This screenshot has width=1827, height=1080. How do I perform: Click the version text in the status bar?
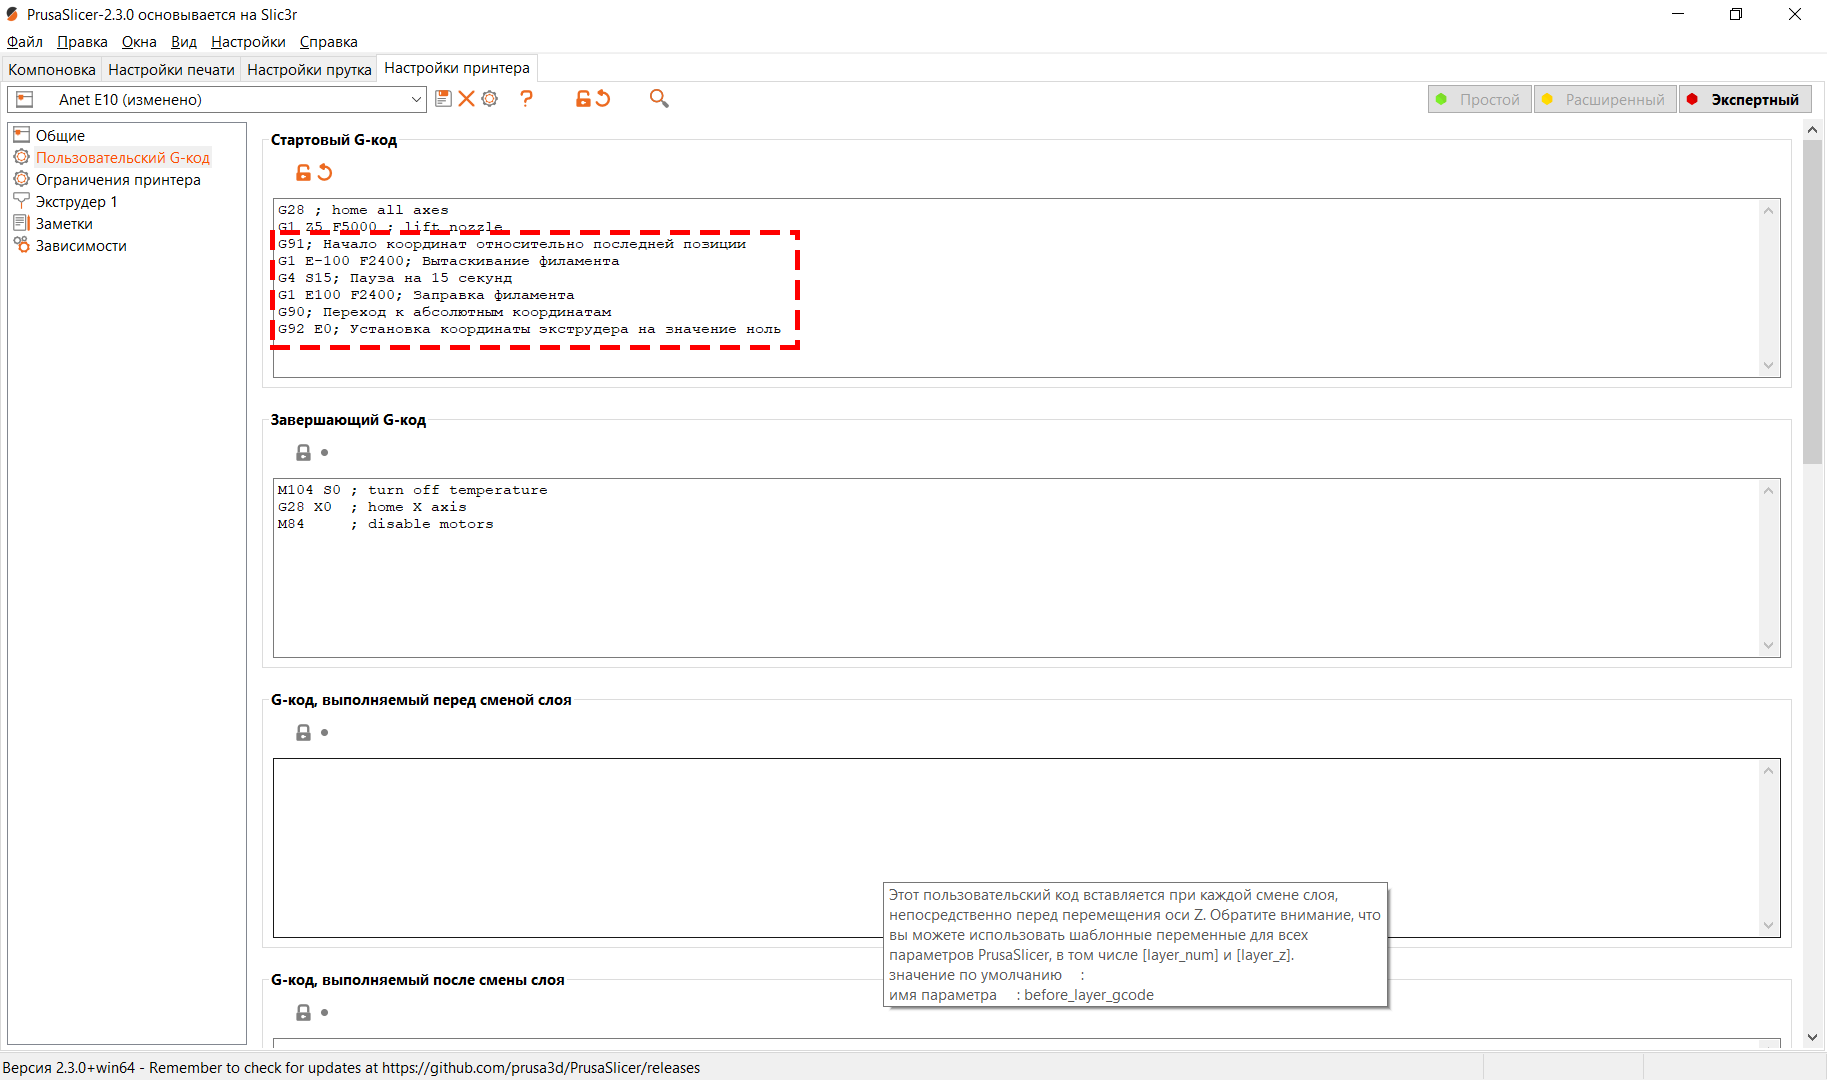pyautogui.click(x=351, y=1068)
